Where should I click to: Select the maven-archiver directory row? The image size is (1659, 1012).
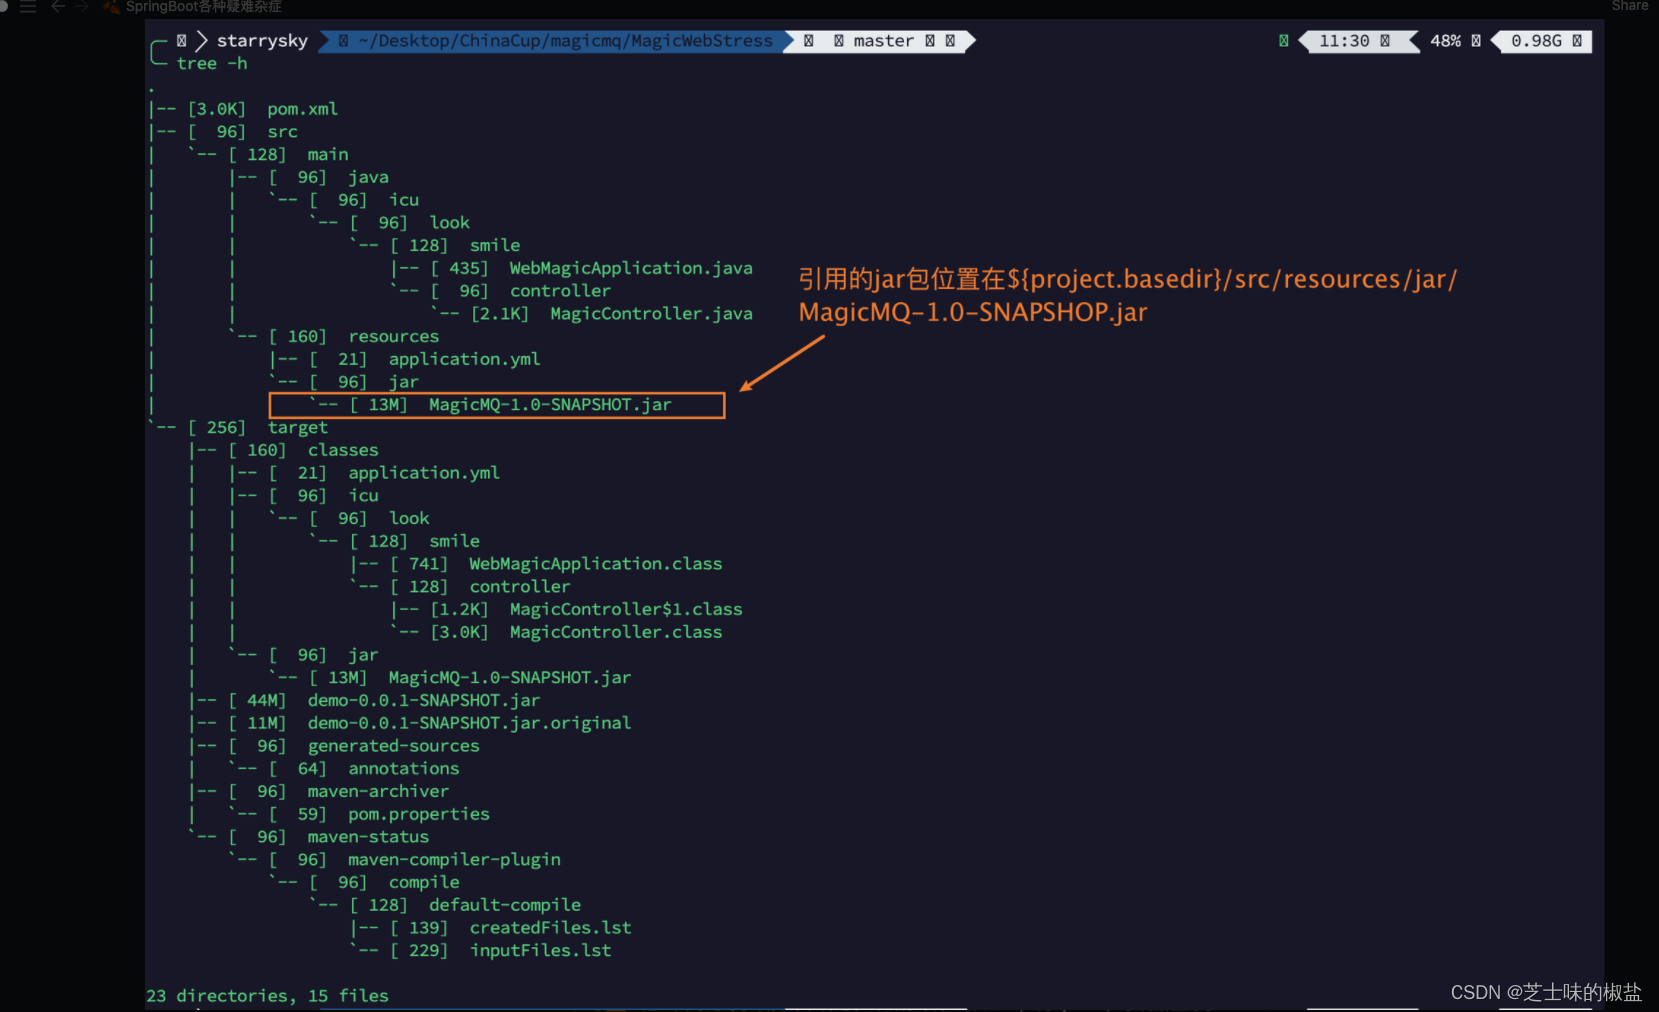point(319,792)
